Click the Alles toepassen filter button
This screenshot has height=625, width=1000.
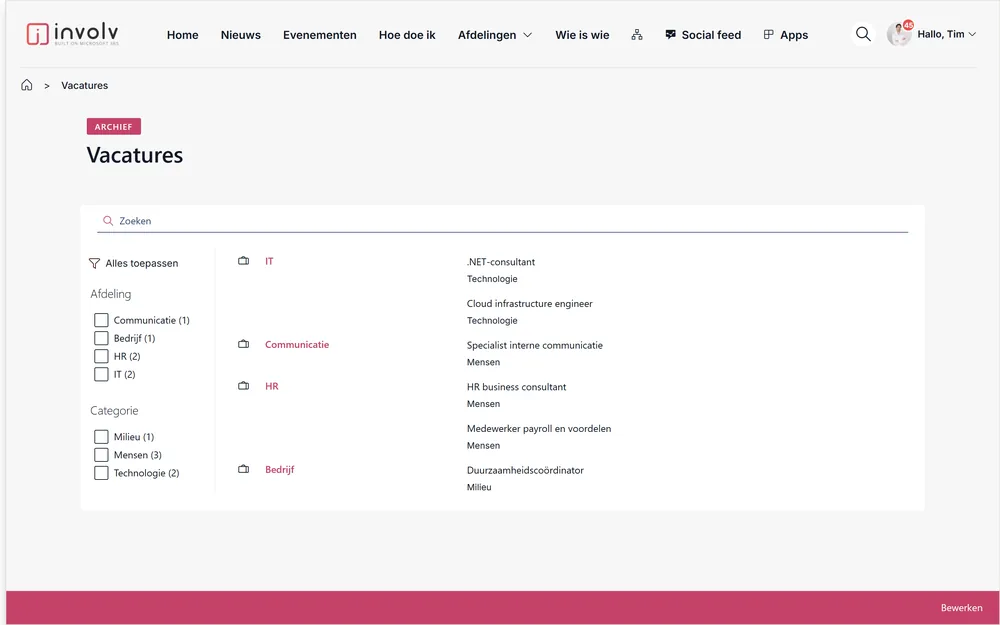pyautogui.click(x=134, y=263)
